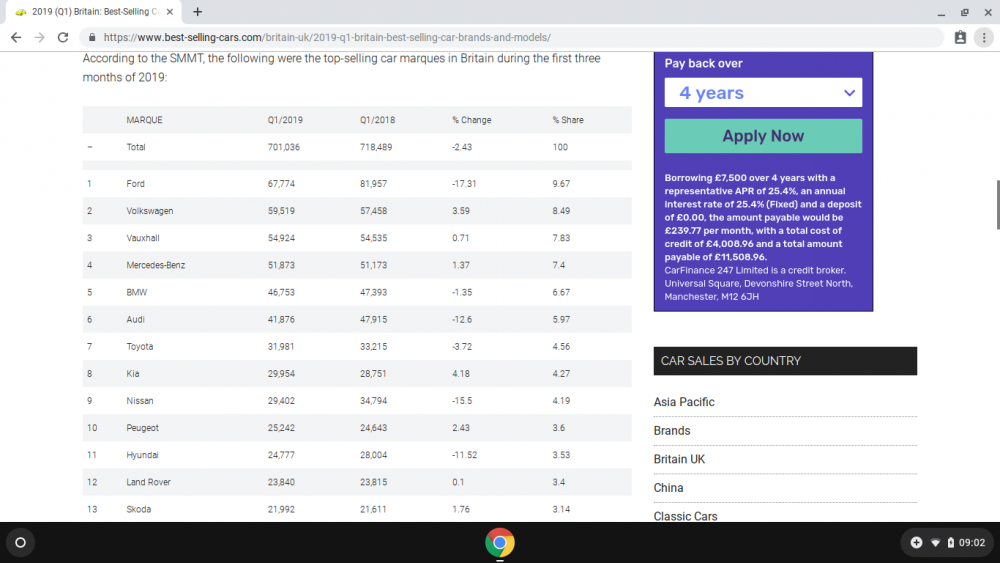This screenshot has width=1000, height=563.
Task: Click the % Share column header
Action: tap(568, 120)
